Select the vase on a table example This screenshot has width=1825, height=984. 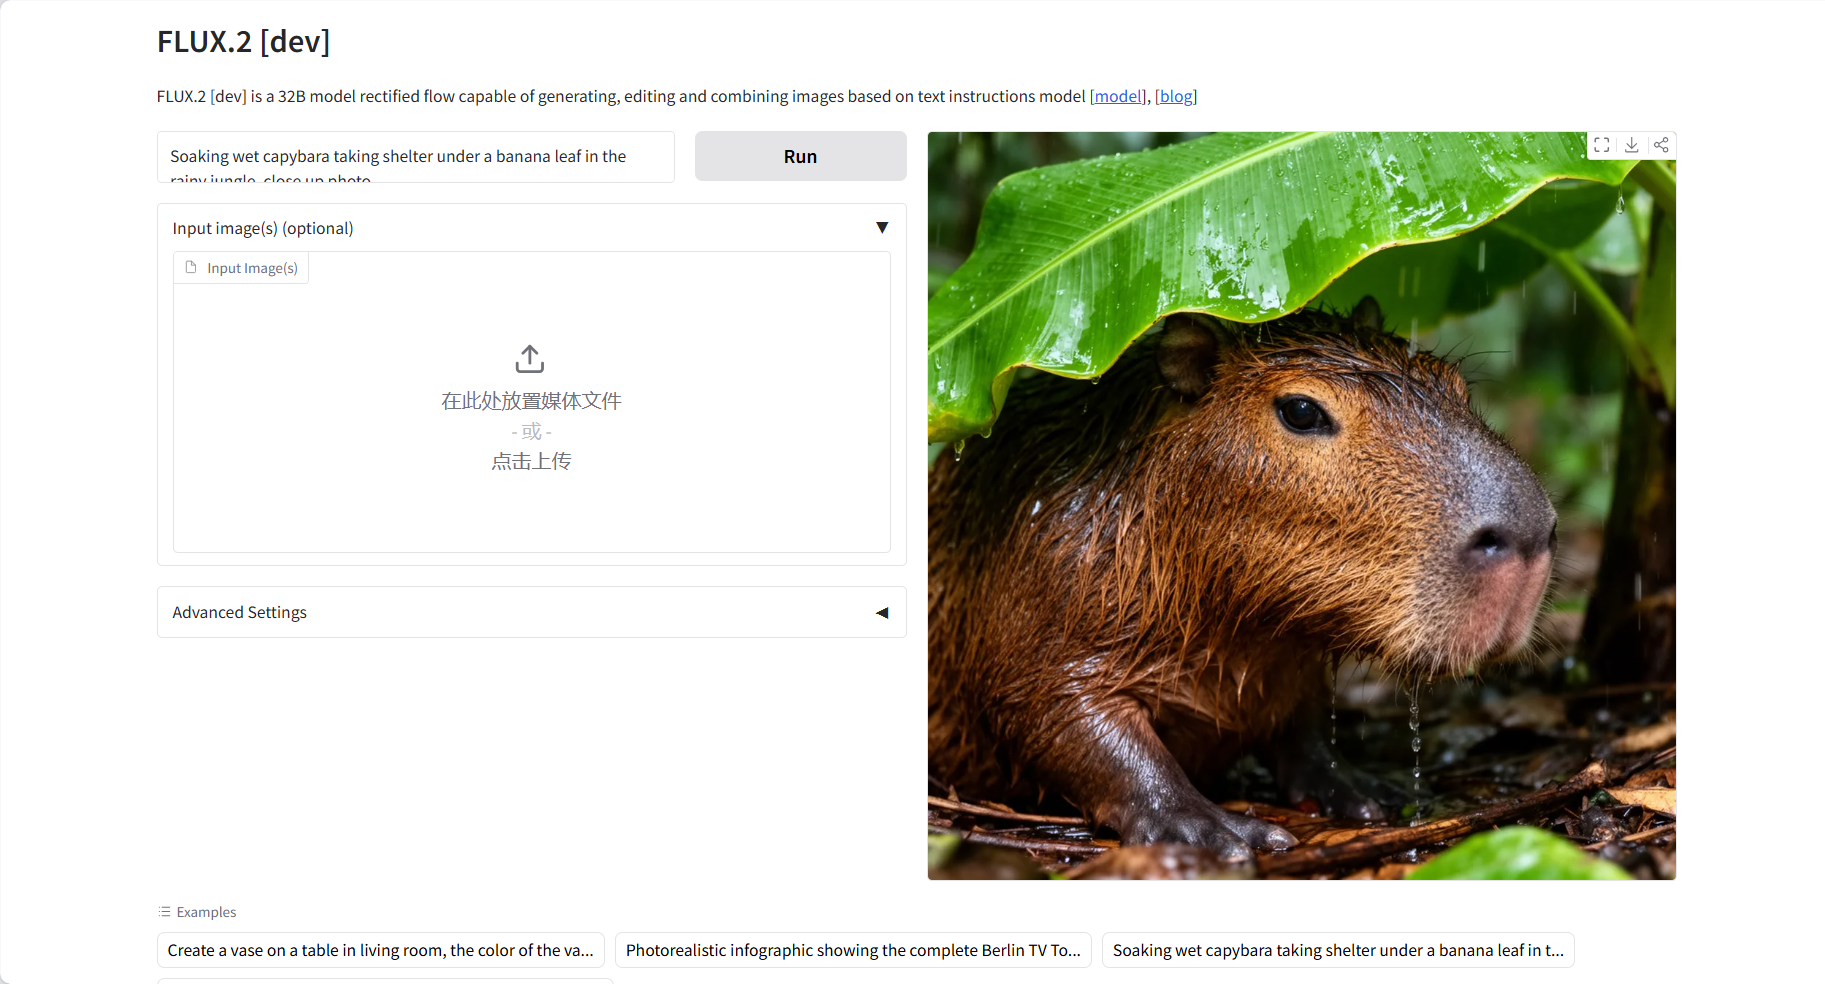point(380,950)
